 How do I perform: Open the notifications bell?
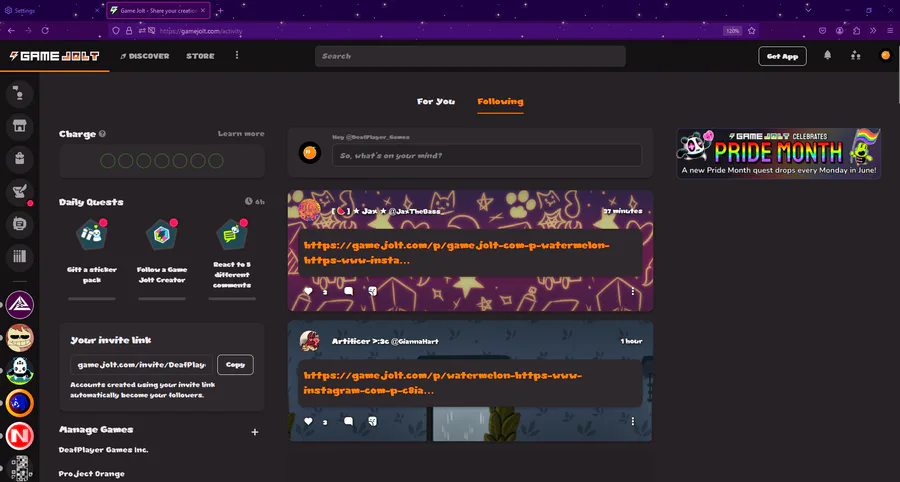pyautogui.click(x=827, y=56)
